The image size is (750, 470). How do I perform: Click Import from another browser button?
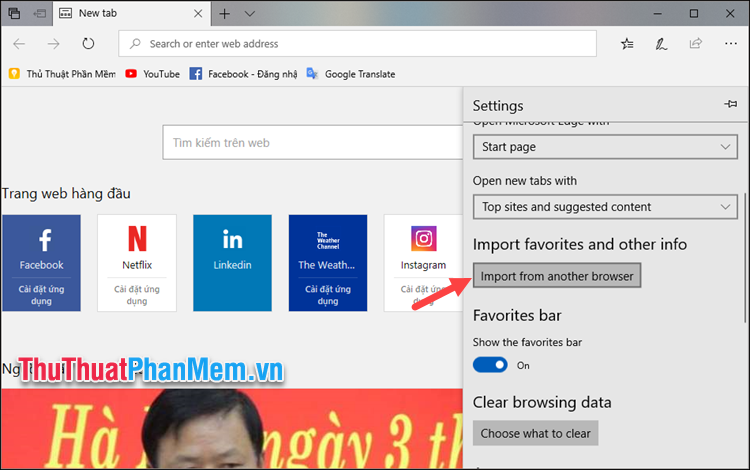click(557, 276)
